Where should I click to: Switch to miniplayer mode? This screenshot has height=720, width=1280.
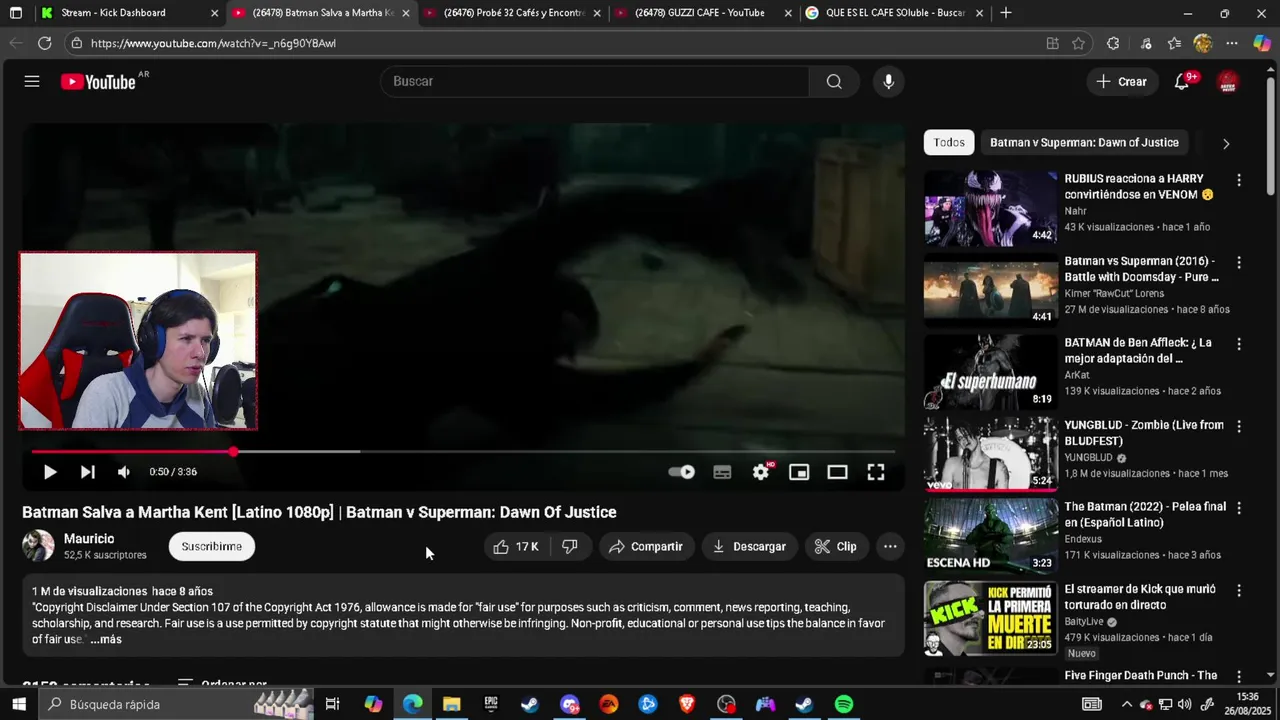click(799, 472)
